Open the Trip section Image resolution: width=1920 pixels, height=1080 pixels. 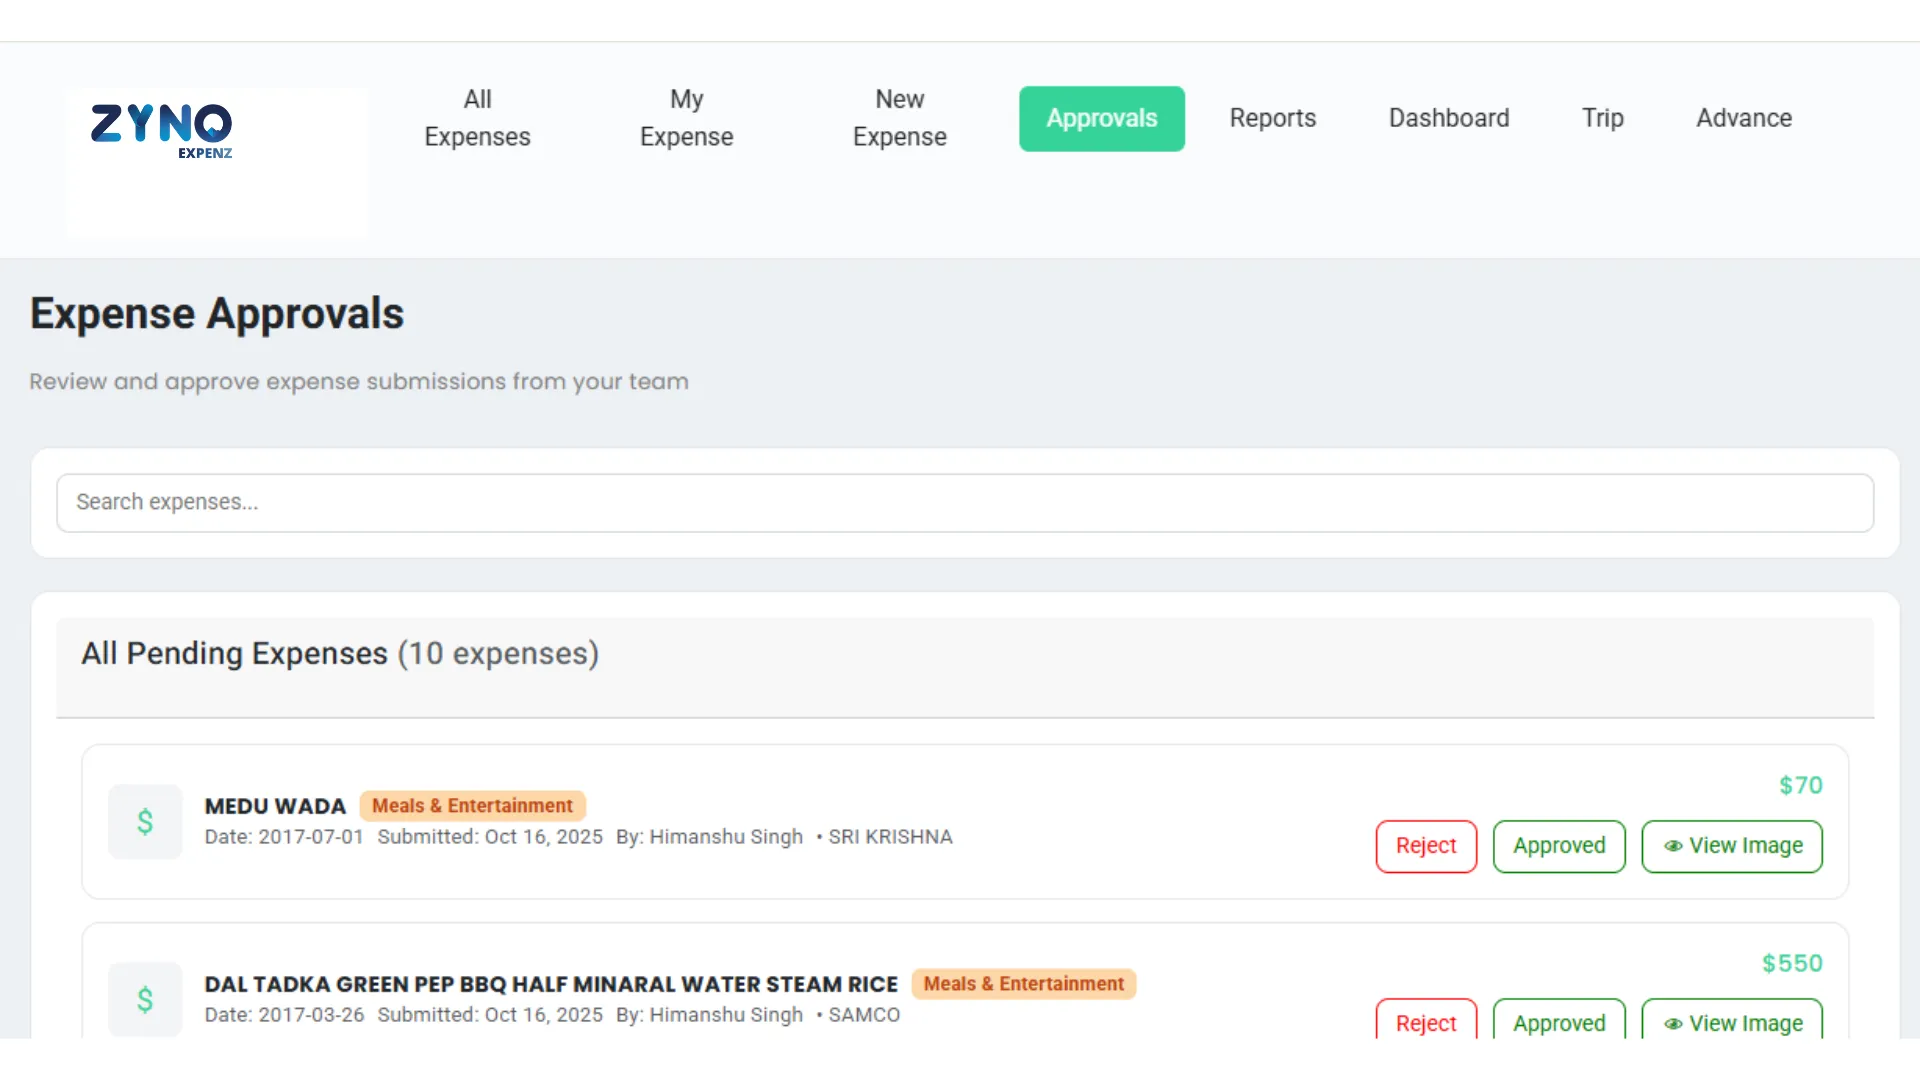[1602, 118]
